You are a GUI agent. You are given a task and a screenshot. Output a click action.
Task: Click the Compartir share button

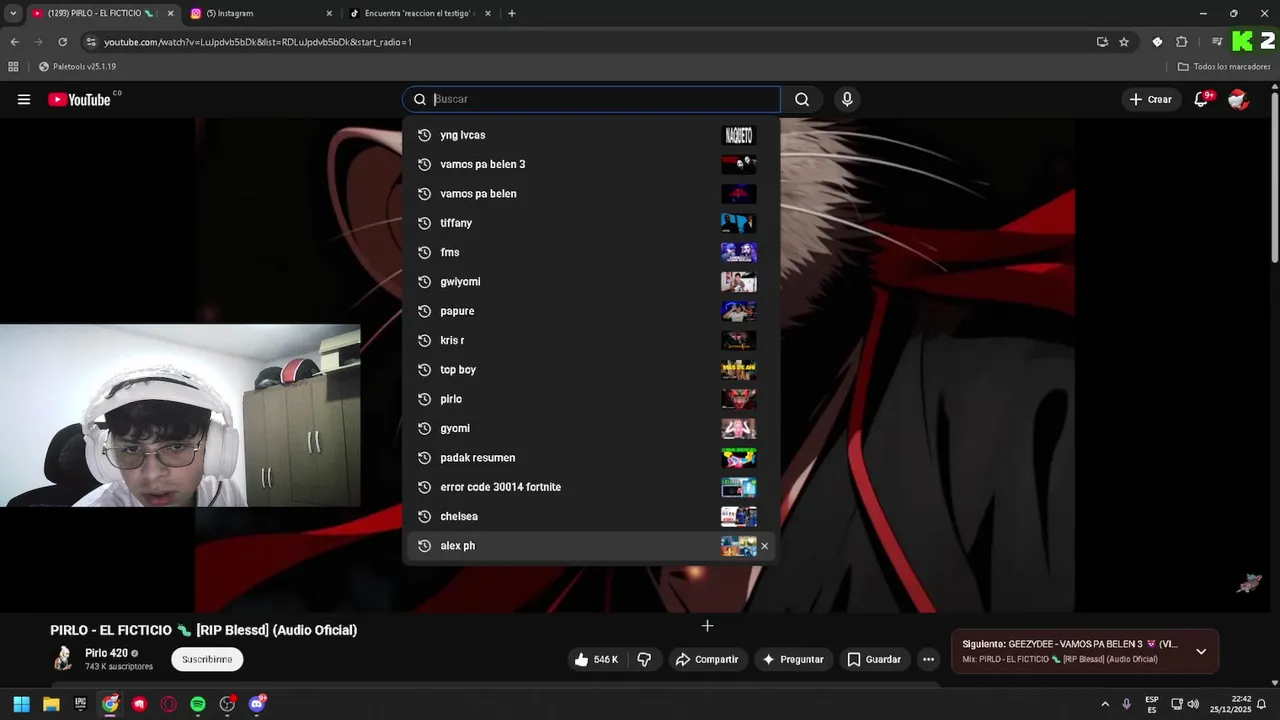tap(707, 659)
